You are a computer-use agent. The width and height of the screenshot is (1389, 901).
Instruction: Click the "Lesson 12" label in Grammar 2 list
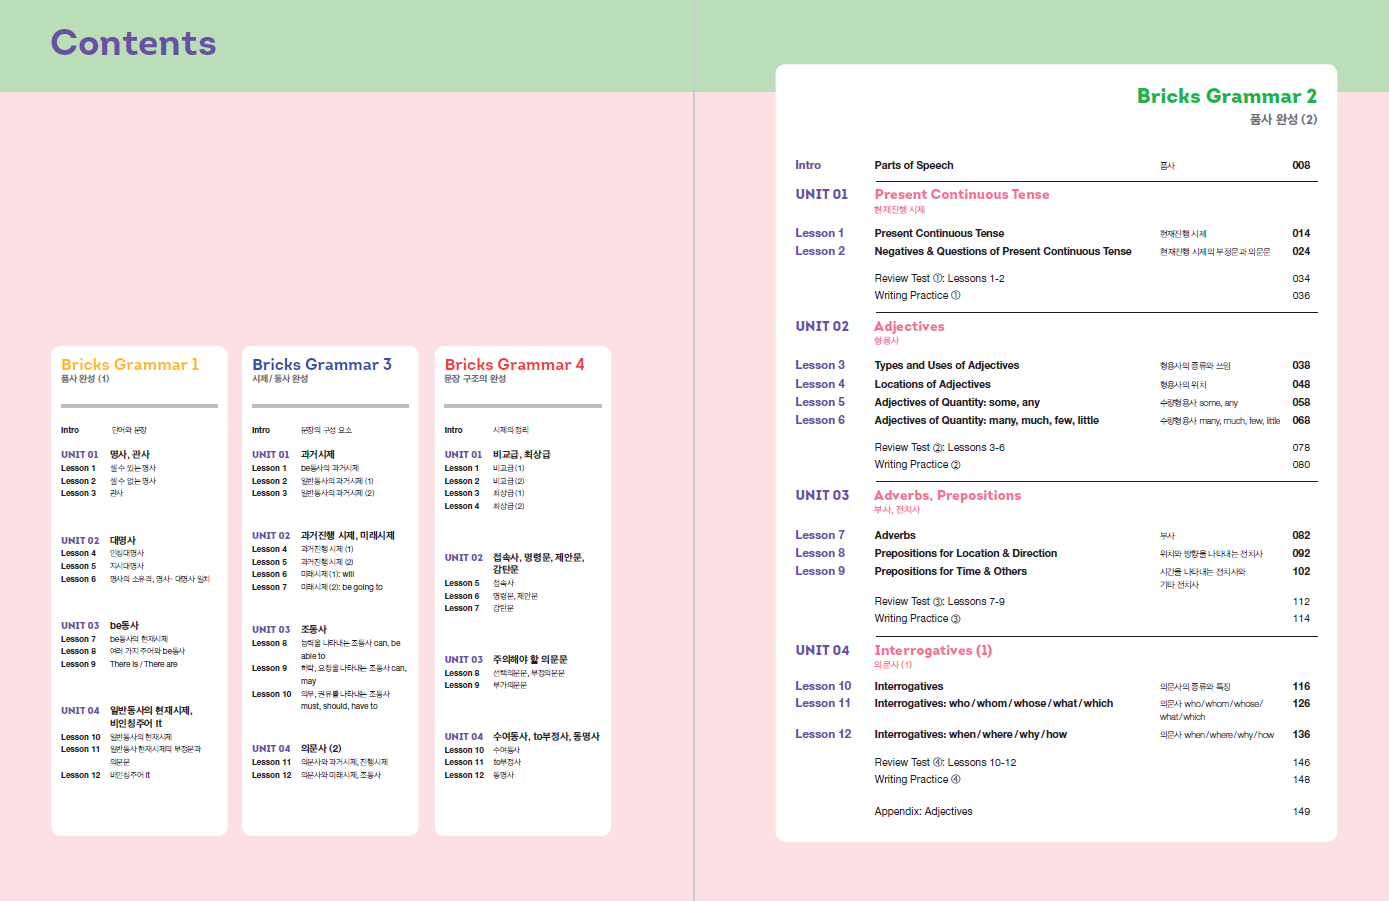[823, 734]
